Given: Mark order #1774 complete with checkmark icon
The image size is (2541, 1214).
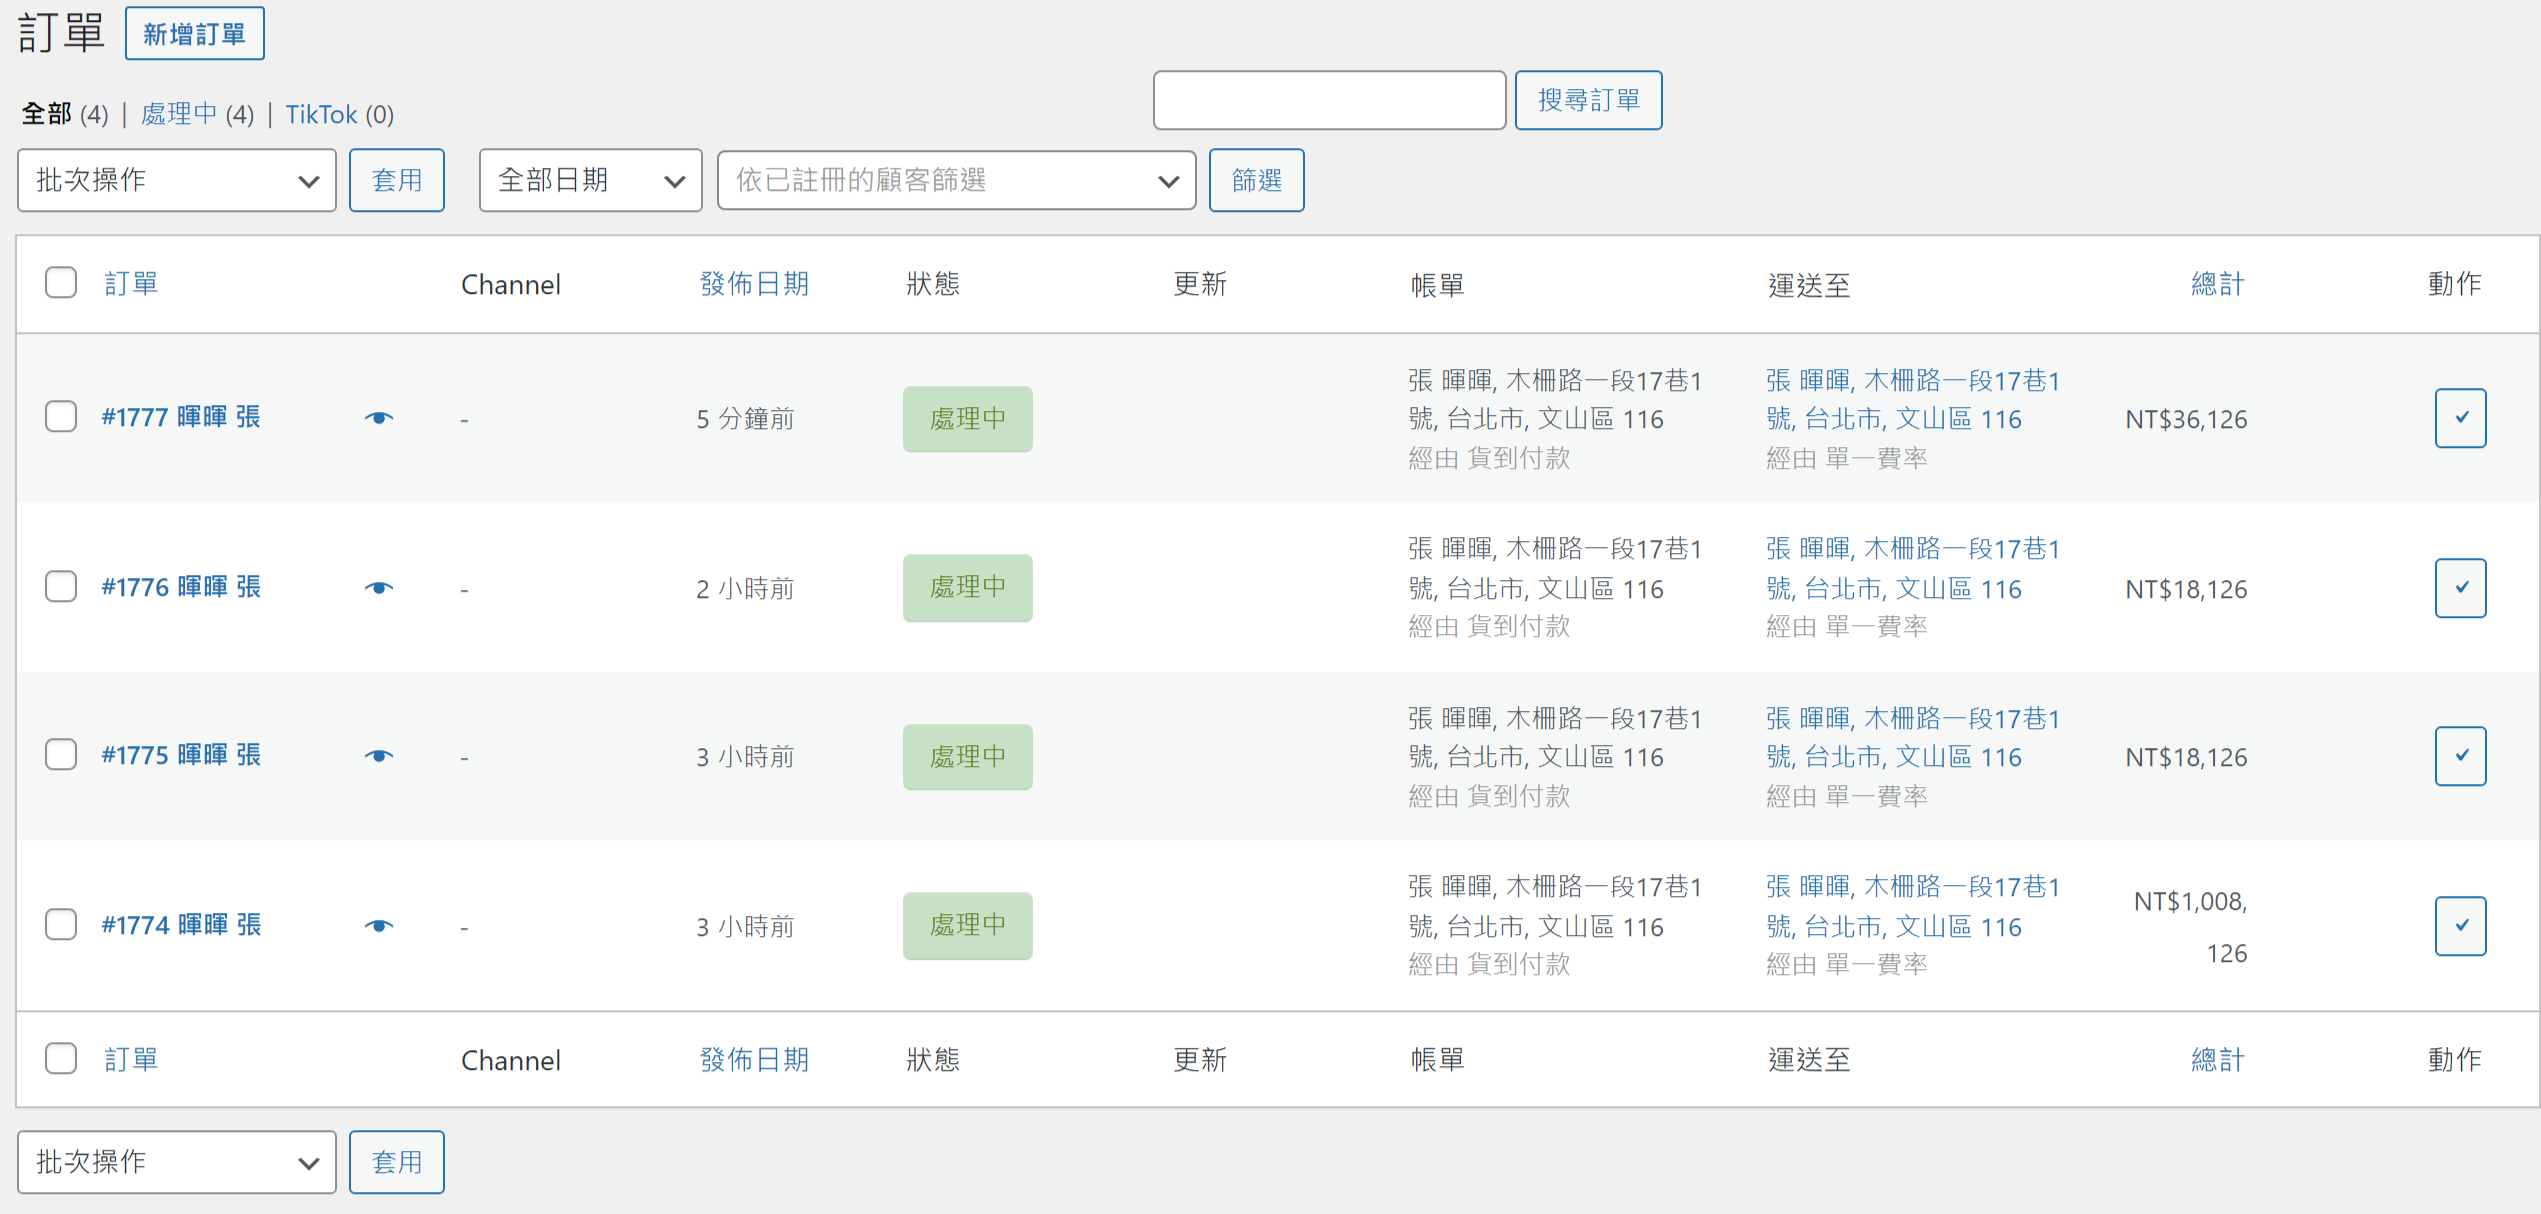Looking at the screenshot, I should (x=2460, y=926).
